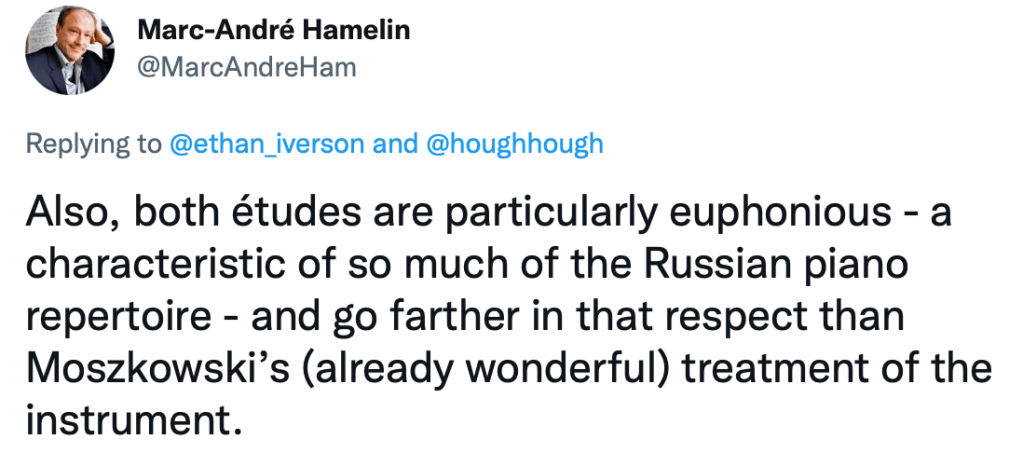1023x453 pixels.
Task: Click the @MarcAndreHam handle
Action: click(245, 67)
